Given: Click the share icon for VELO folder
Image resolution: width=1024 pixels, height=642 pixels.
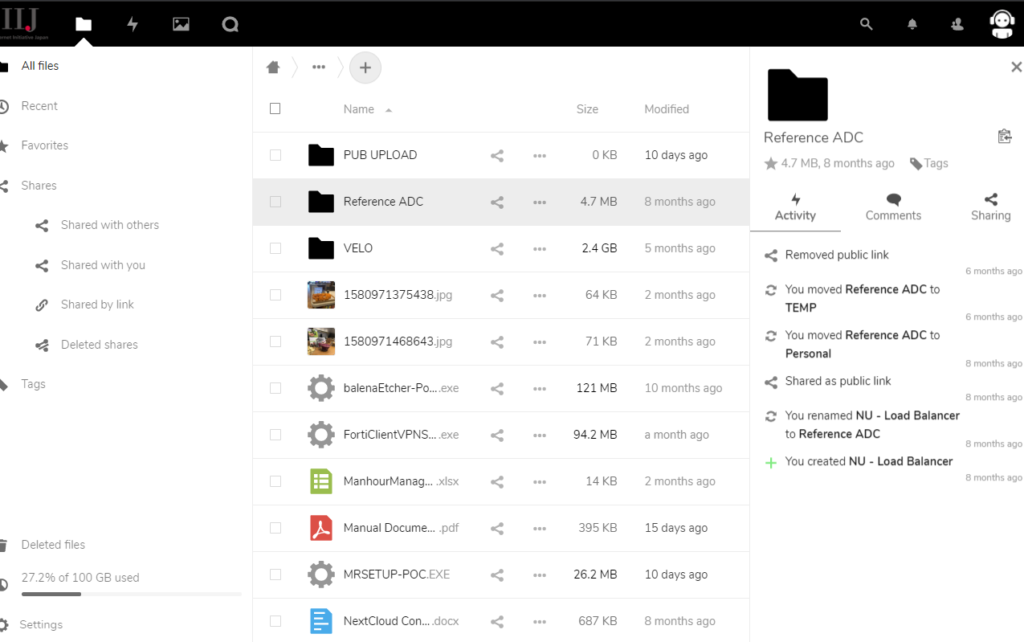Looking at the screenshot, I should [x=497, y=248].
